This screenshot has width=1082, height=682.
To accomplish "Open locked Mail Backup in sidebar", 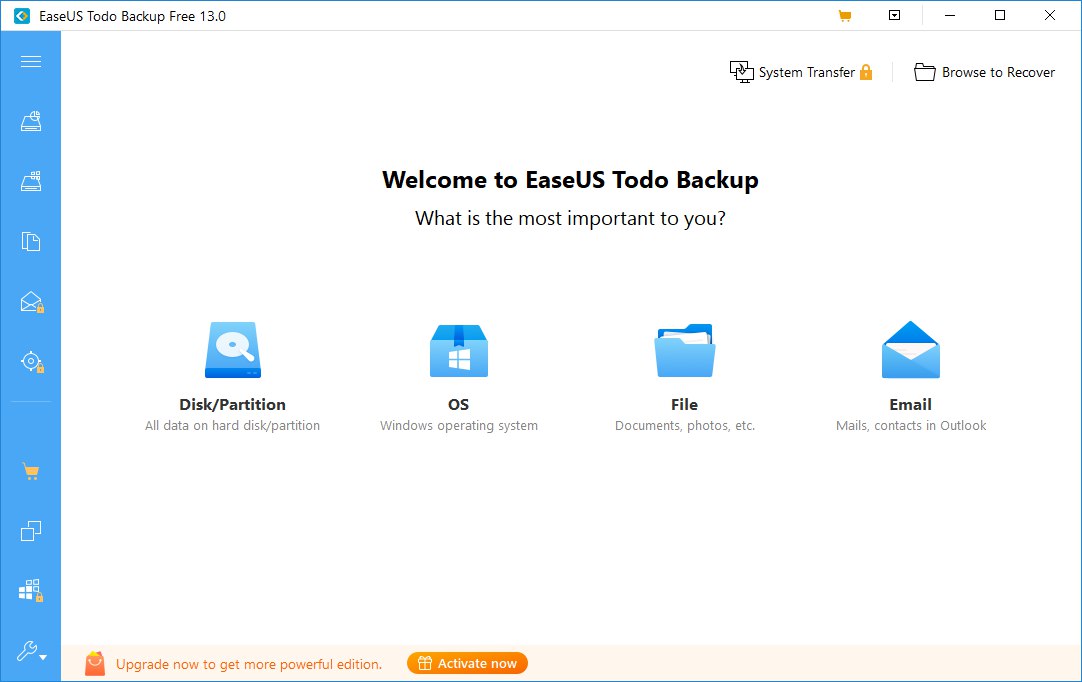I will coord(32,302).
